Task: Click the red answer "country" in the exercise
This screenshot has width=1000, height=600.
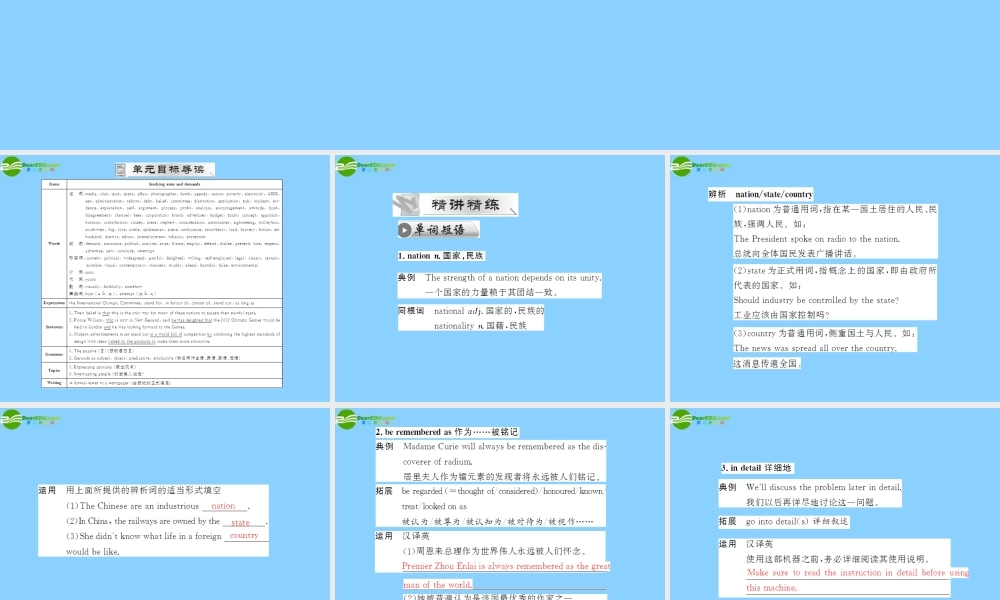Action: click(x=244, y=536)
